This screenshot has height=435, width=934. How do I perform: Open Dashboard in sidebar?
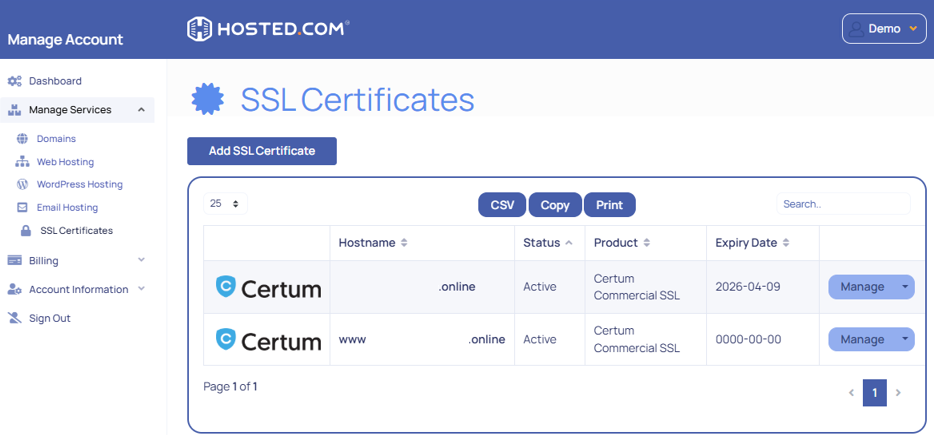(55, 81)
